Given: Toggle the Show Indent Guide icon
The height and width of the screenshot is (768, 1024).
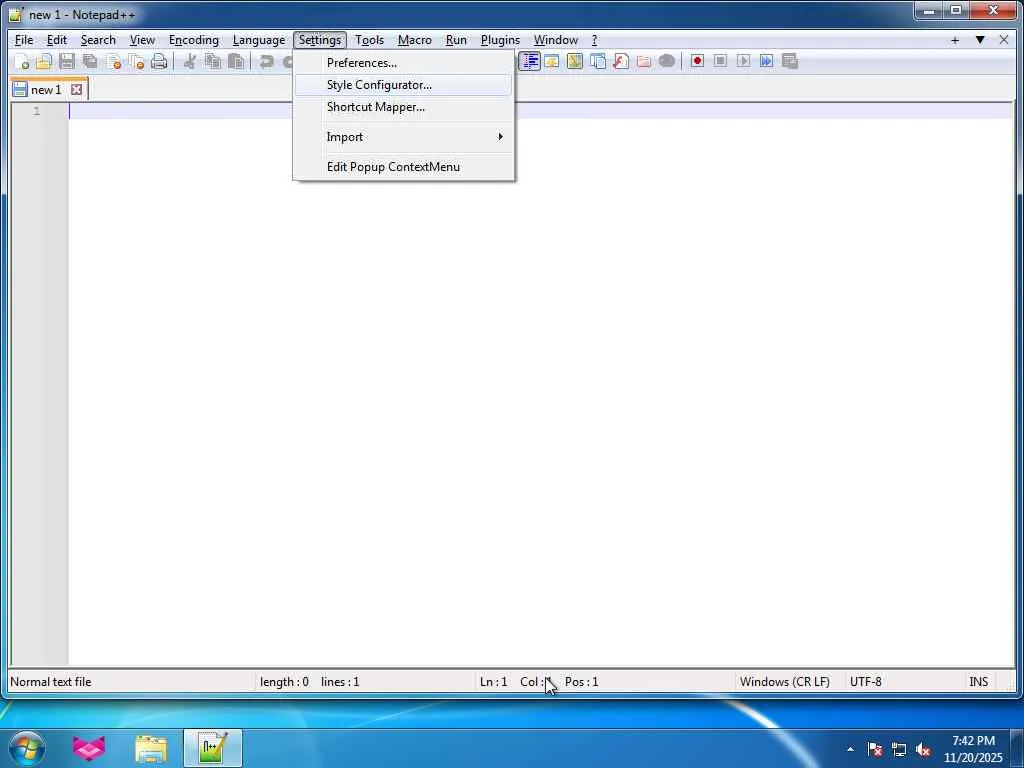Looking at the screenshot, I should [x=530, y=61].
